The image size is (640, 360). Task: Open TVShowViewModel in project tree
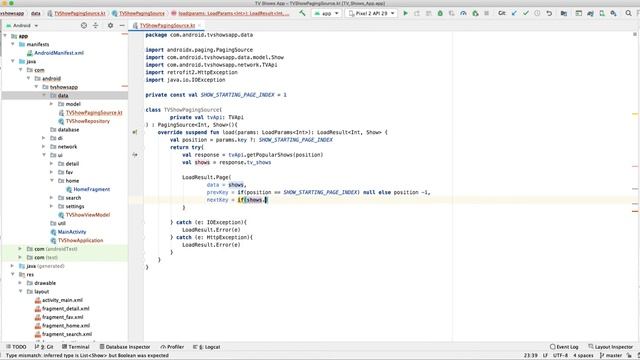pos(84,215)
